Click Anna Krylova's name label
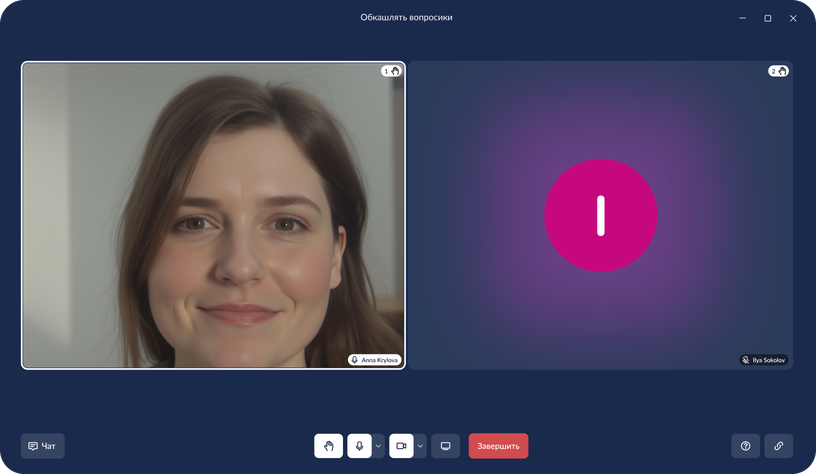 coord(374,360)
